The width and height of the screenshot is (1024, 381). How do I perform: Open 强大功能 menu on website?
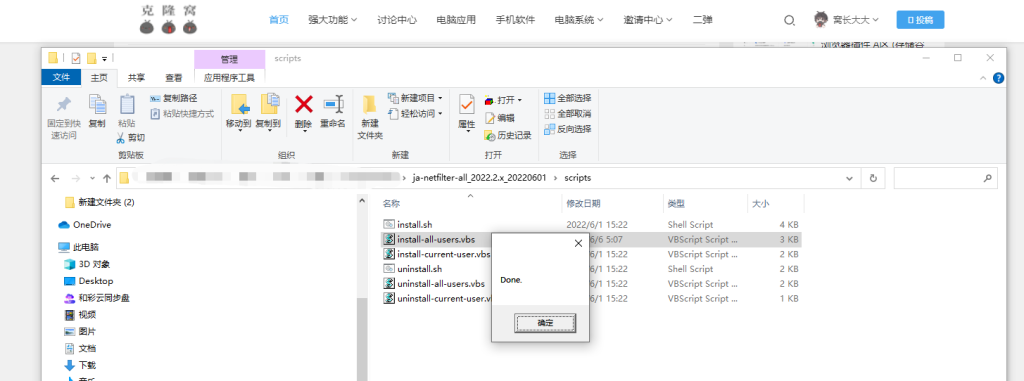coord(332,20)
